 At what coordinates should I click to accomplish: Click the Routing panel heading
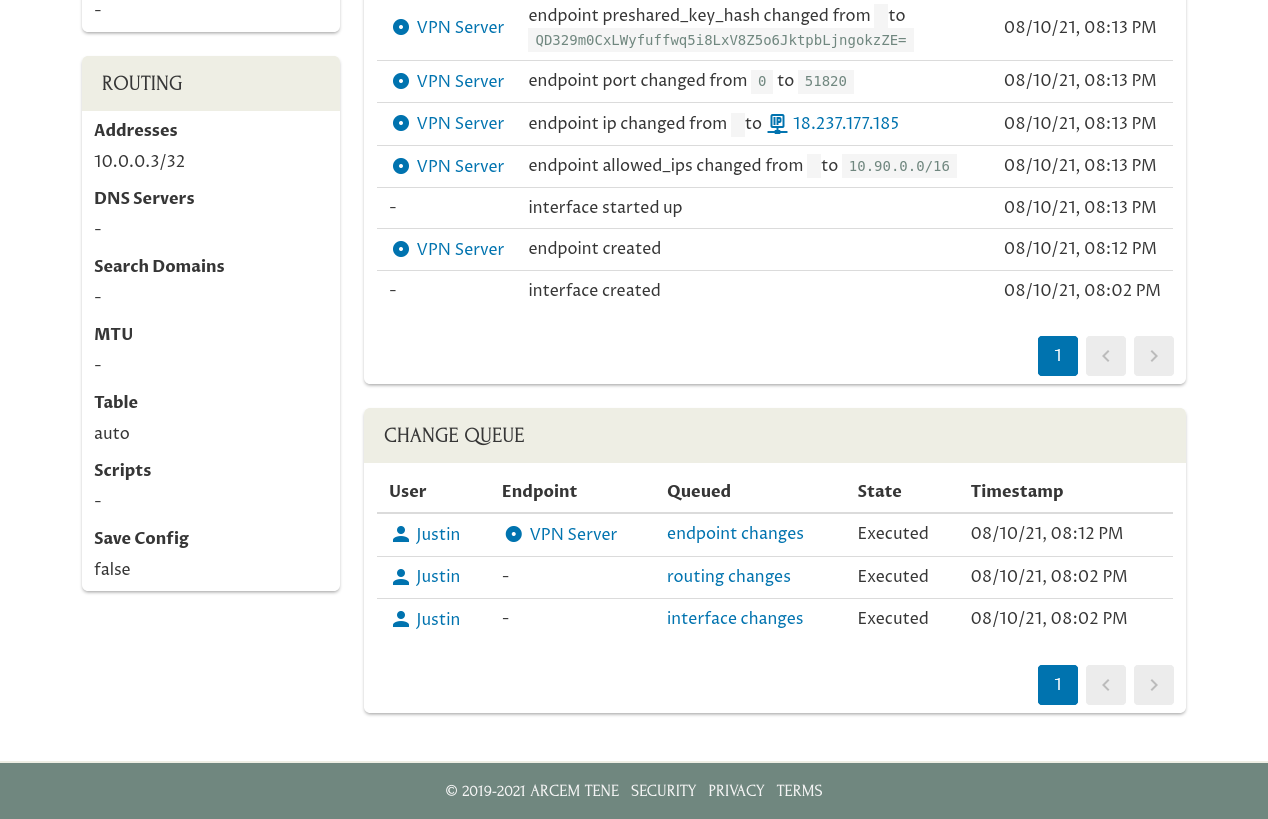(x=142, y=84)
